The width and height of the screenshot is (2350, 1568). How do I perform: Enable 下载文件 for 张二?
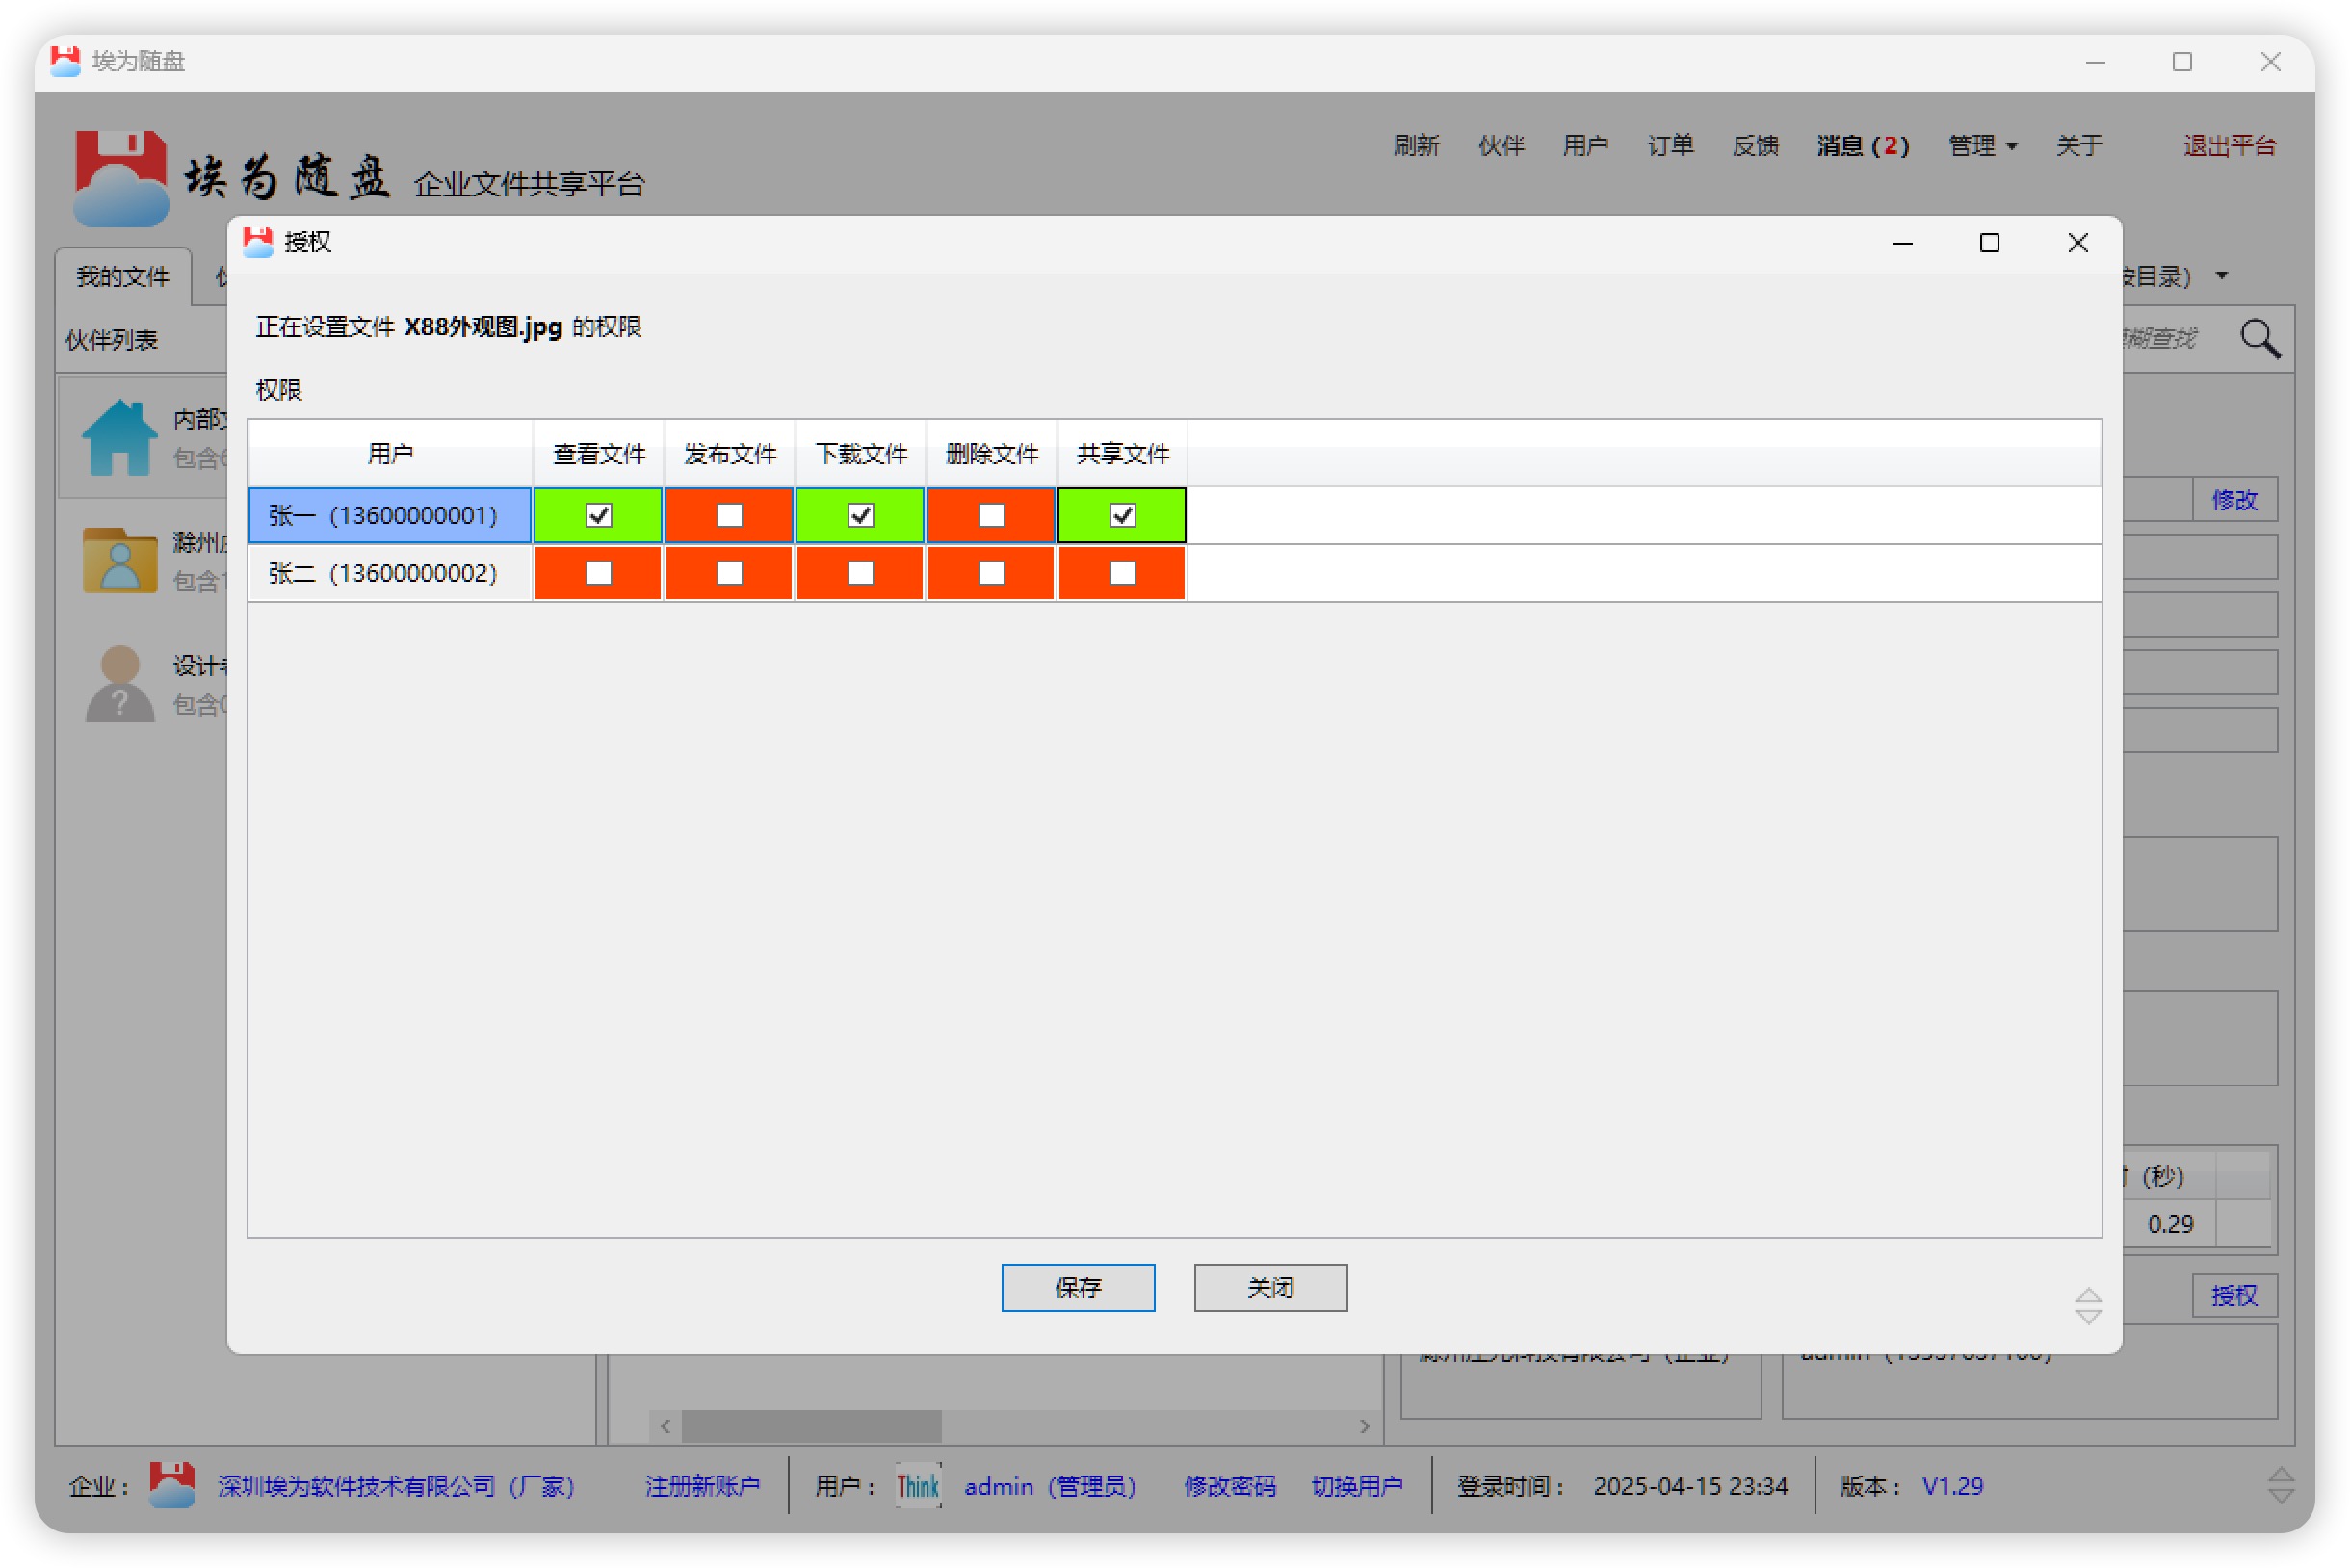coord(860,573)
